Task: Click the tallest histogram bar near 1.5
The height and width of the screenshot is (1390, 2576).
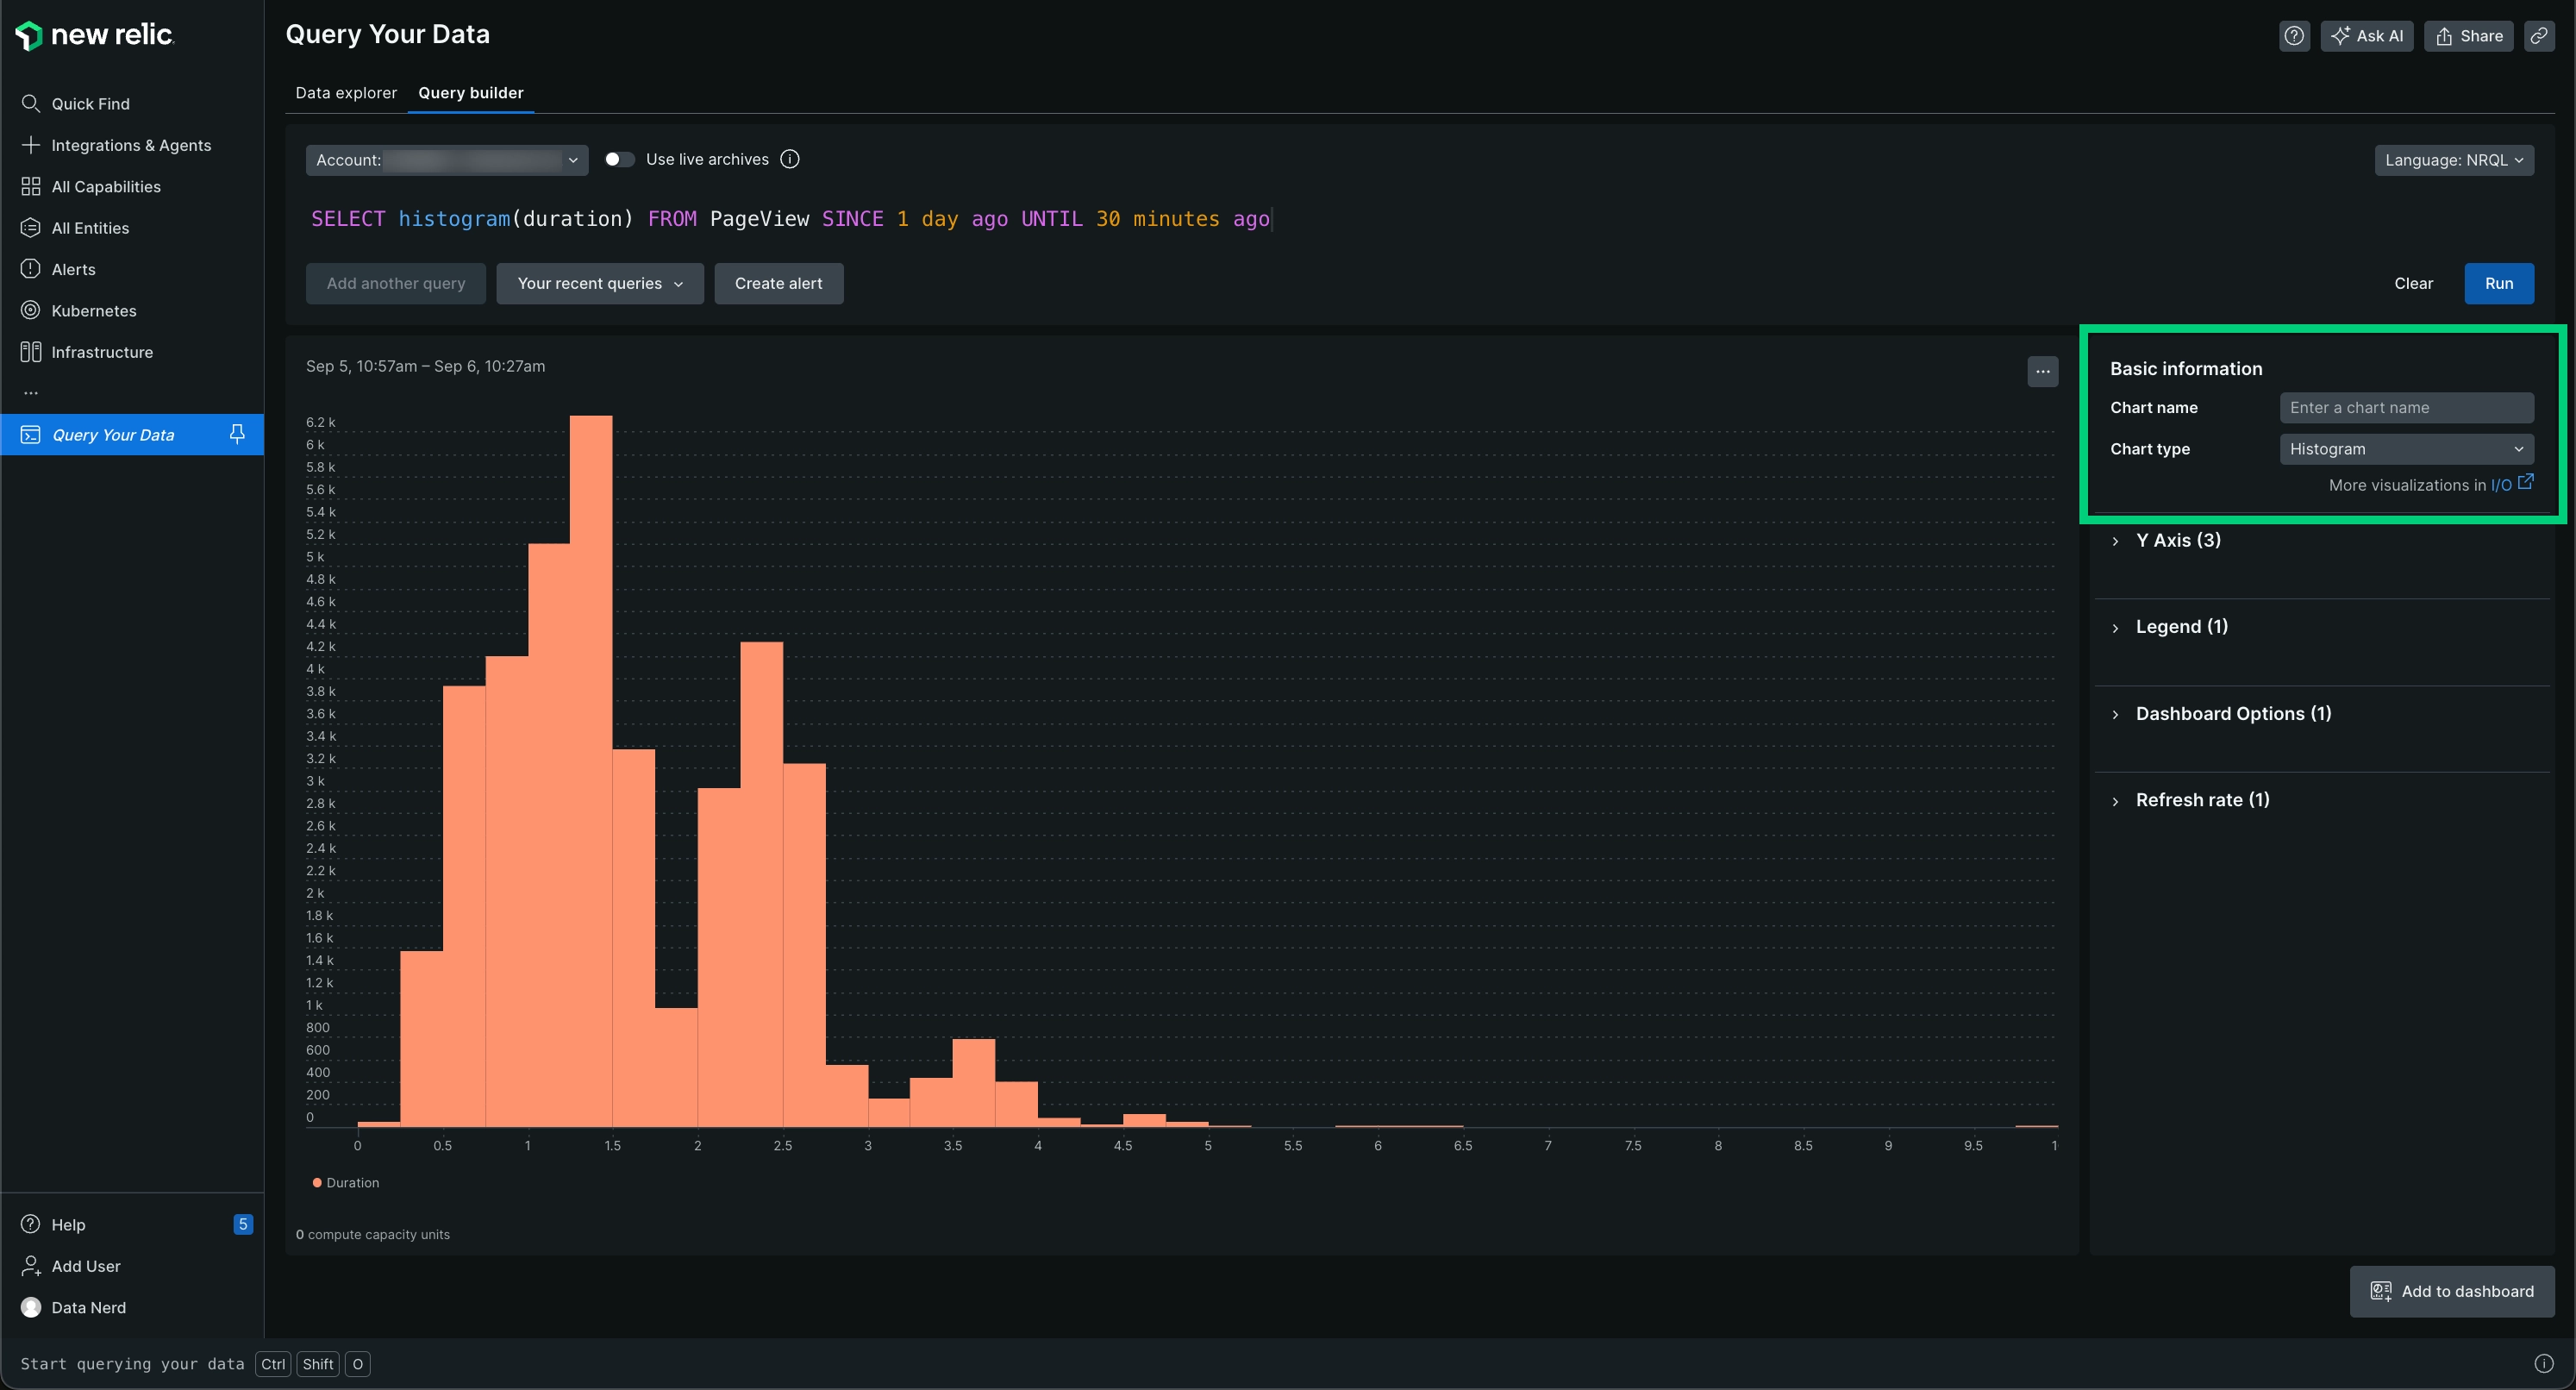Action: pos(591,771)
